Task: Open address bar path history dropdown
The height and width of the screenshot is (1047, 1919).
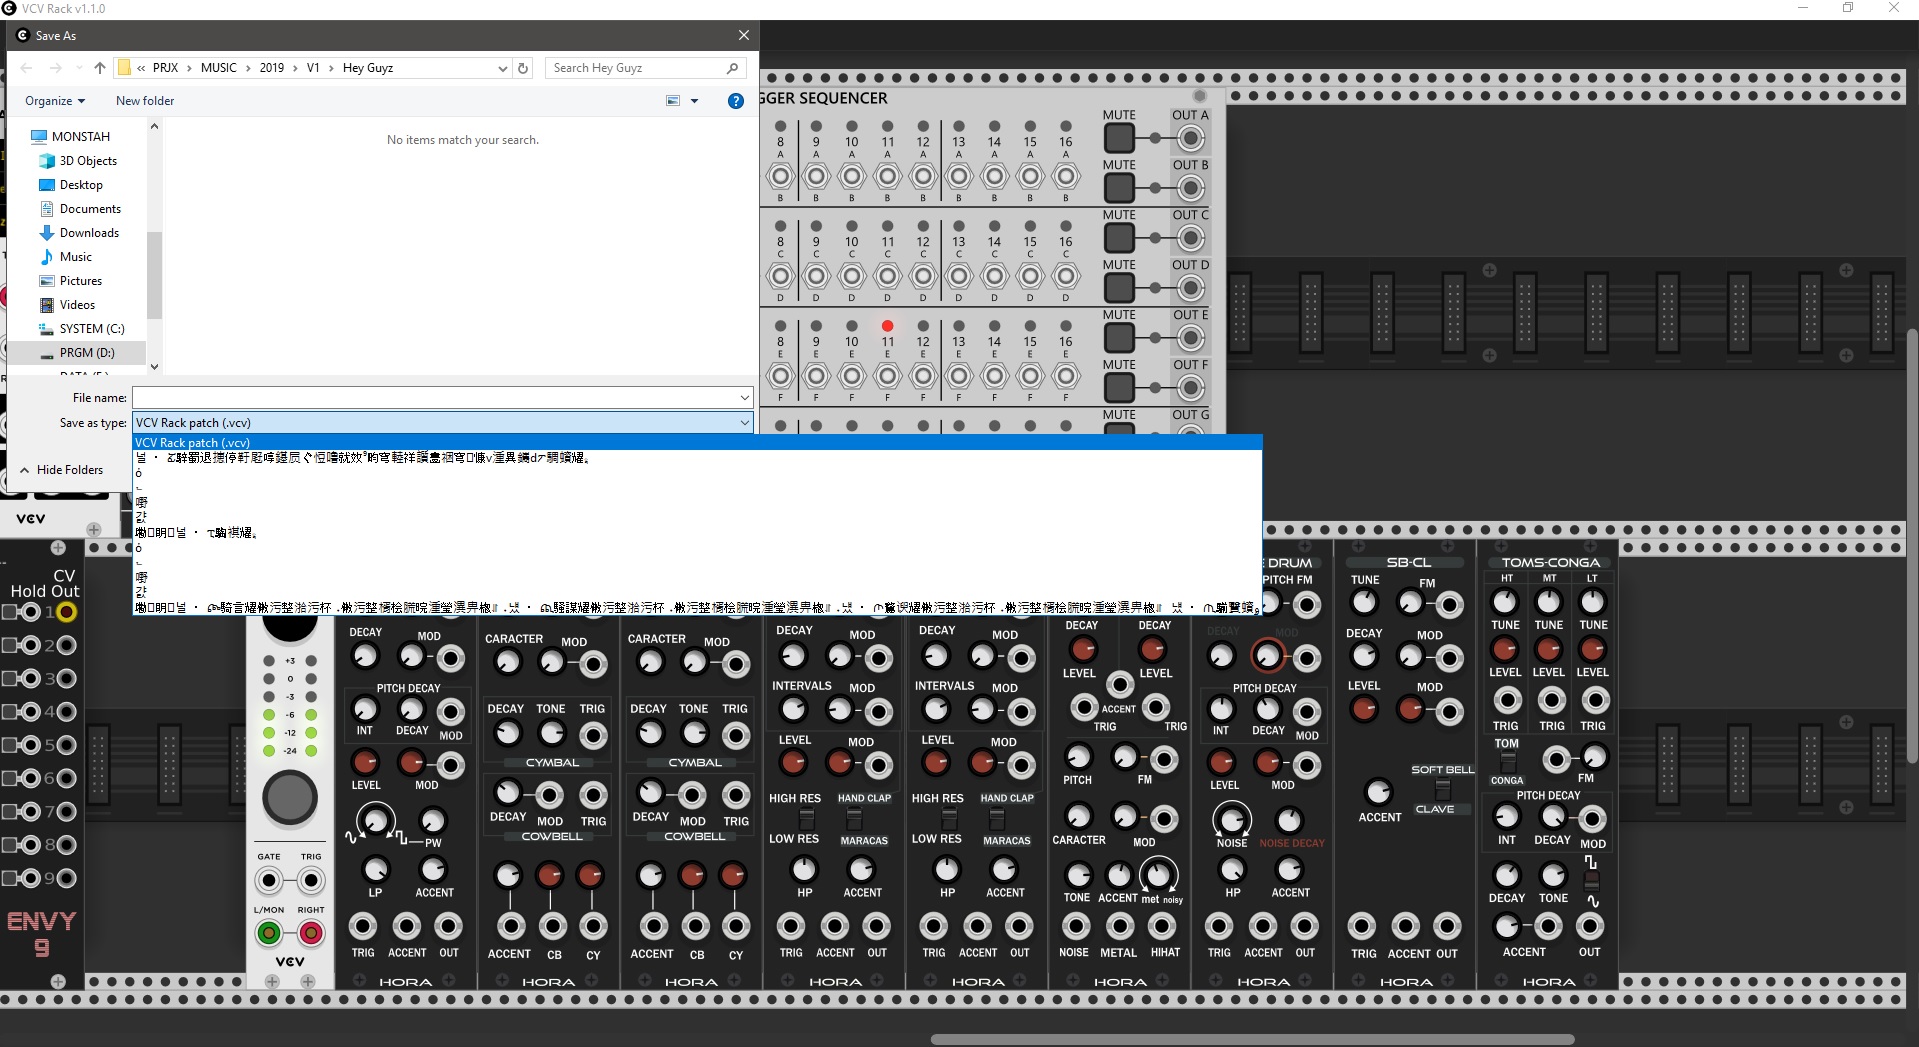Action: coord(502,68)
